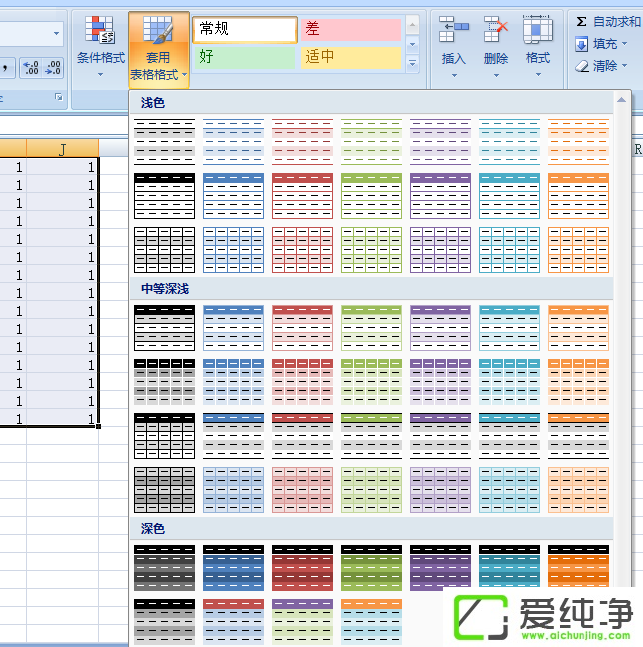Image resolution: width=643 pixels, height=647 pixels.
Task: Choose the purple gridded shaded style in 中等深浅 fourth row
Action: 440,490
